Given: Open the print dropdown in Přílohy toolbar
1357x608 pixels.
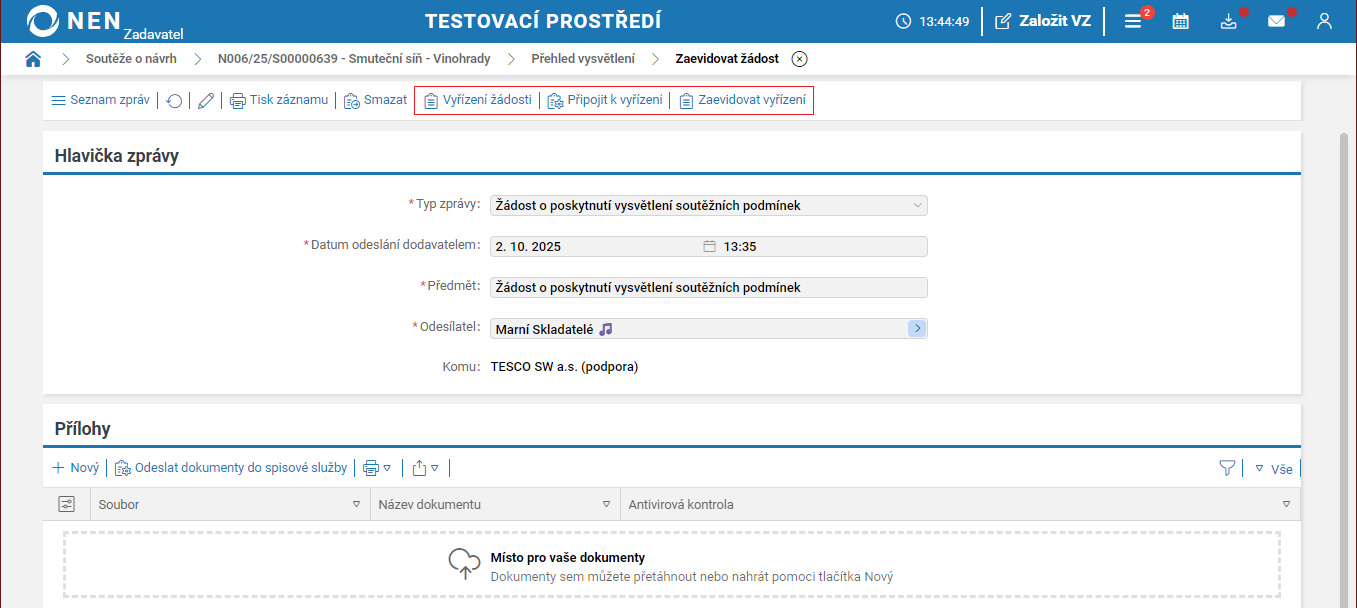Looking at the screenshot, I should (376, 468).
